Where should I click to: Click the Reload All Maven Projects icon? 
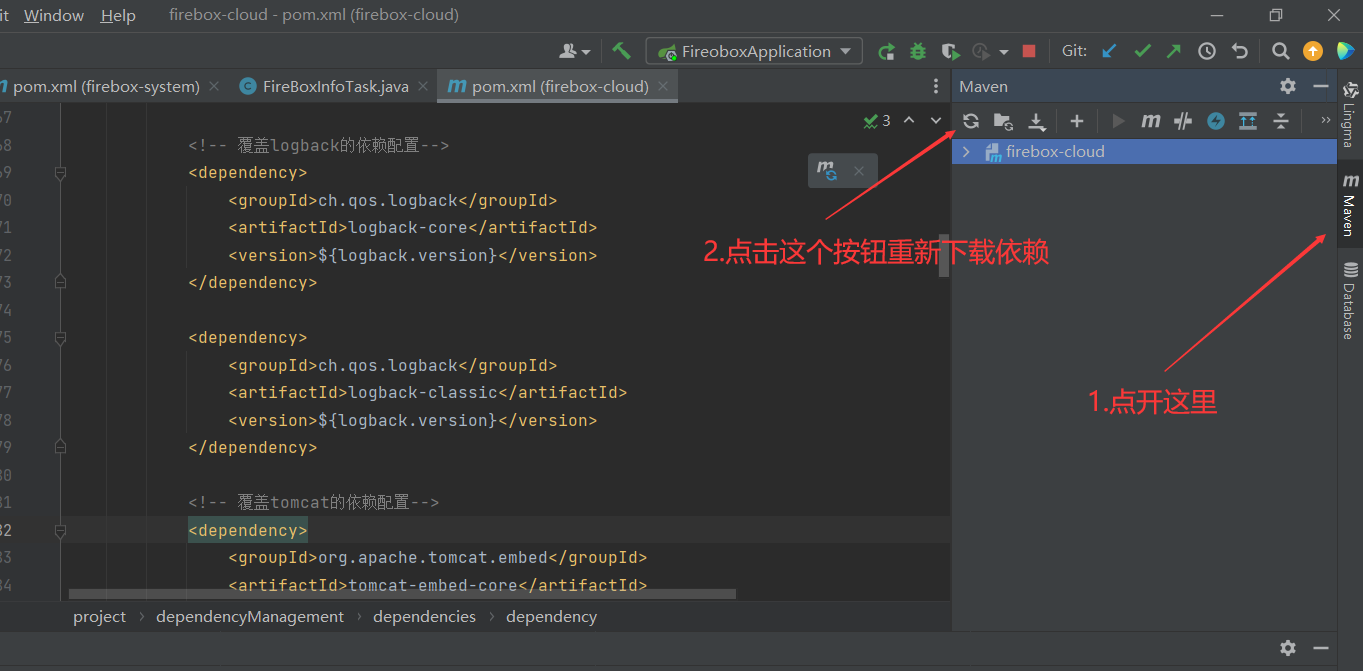click(971, 121)
